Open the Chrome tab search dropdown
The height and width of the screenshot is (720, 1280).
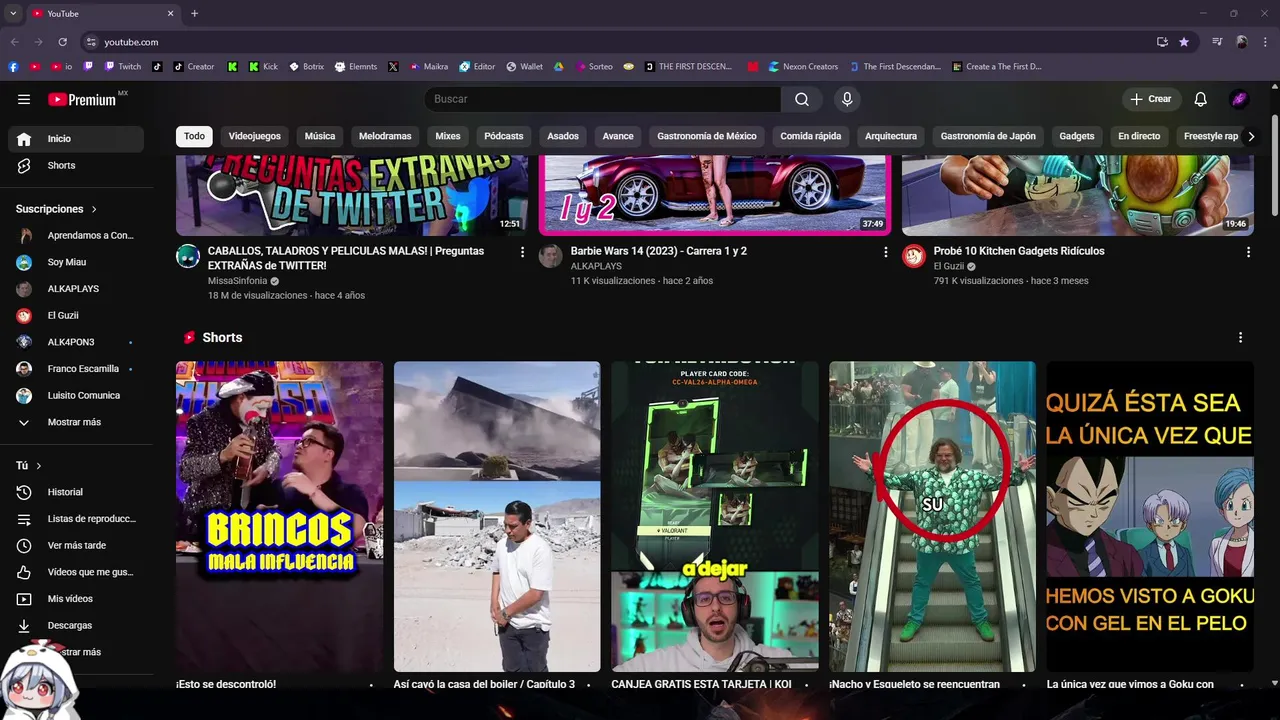point(13,13)
